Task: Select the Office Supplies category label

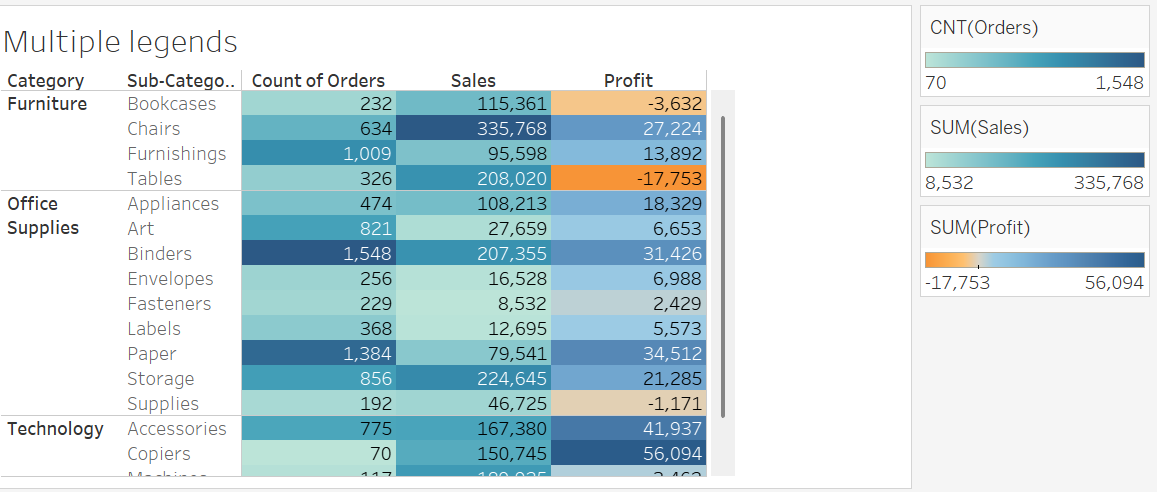Action: 43,216
